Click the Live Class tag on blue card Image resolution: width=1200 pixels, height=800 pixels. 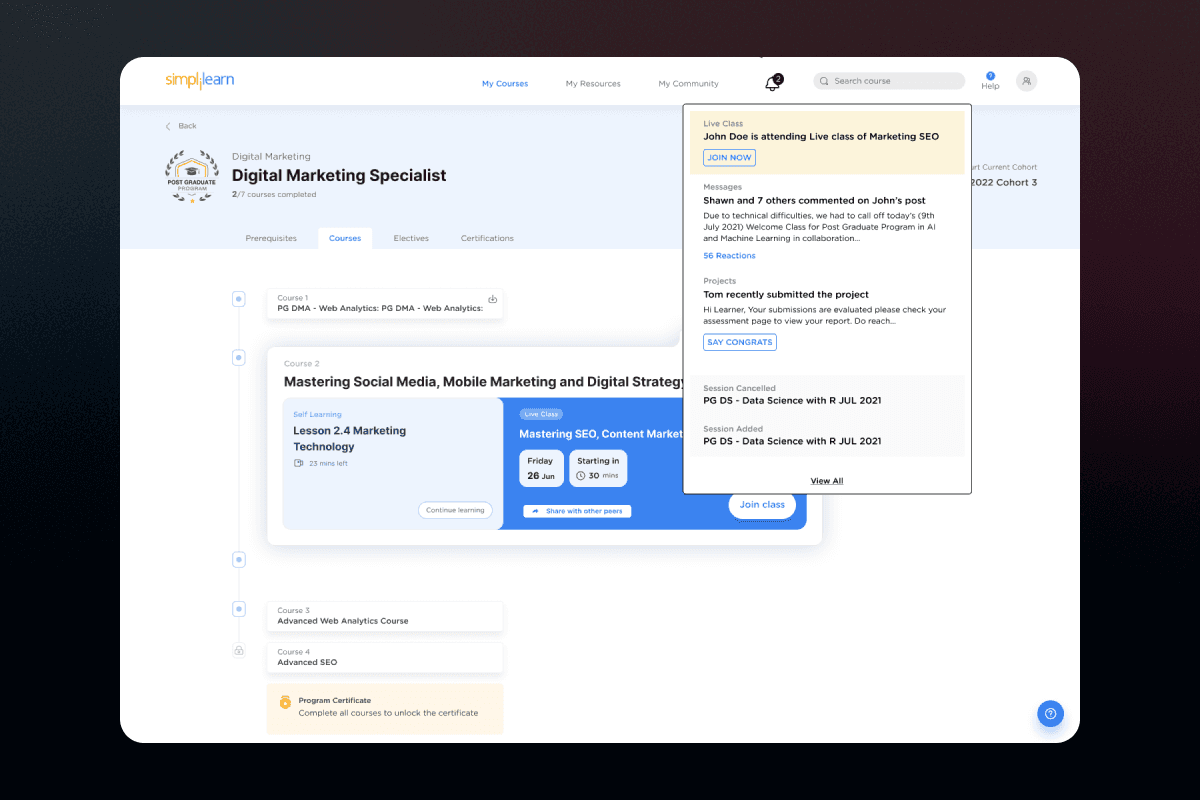541,414
